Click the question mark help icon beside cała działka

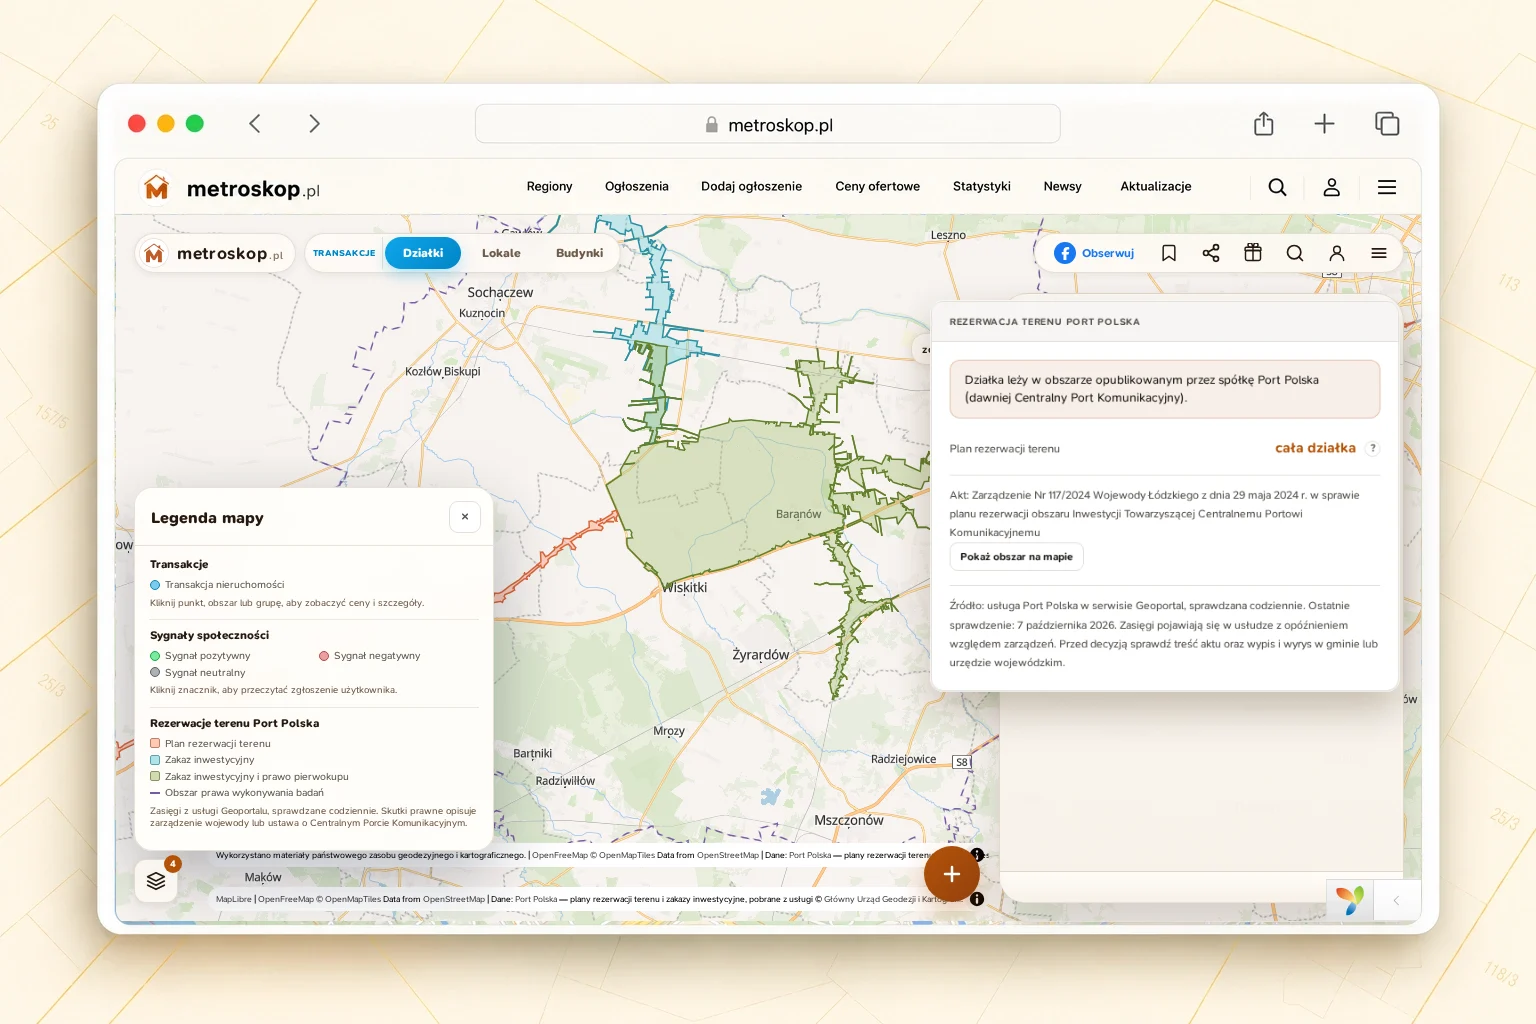(x=1373, y=448)
